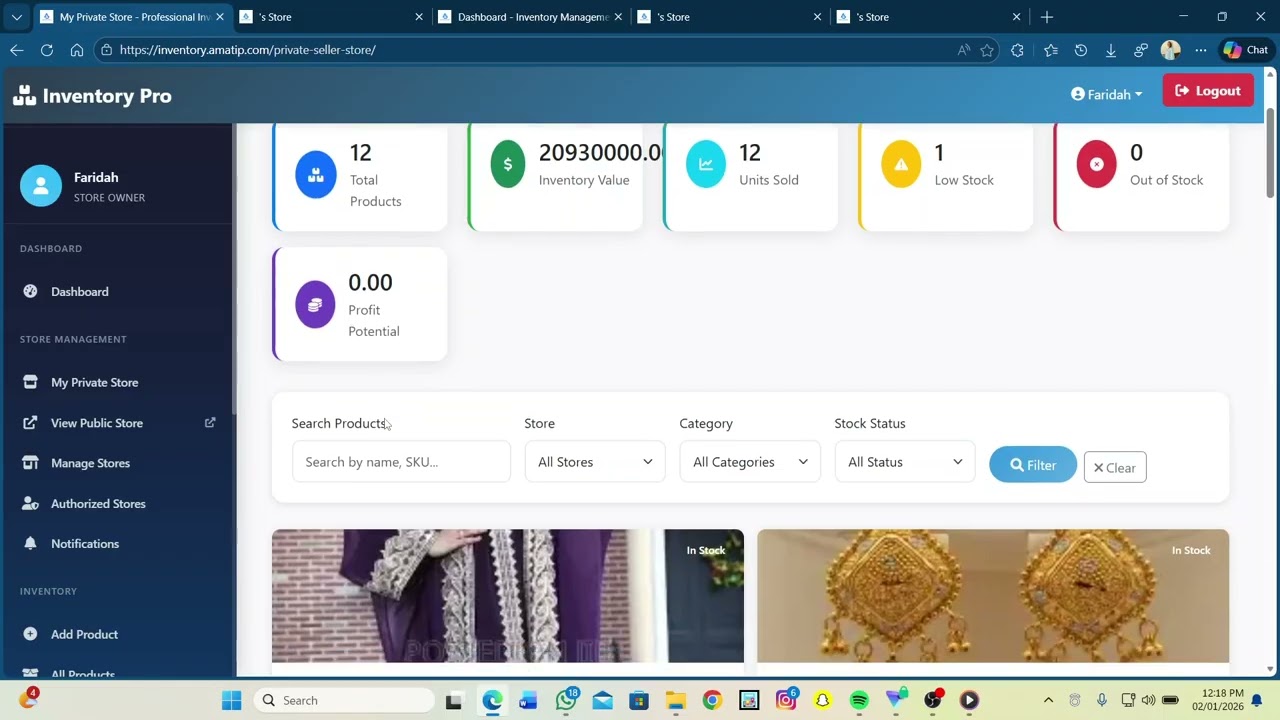
Task: Click the Notifications bell icon in sidebar
Action: point(30,544)
